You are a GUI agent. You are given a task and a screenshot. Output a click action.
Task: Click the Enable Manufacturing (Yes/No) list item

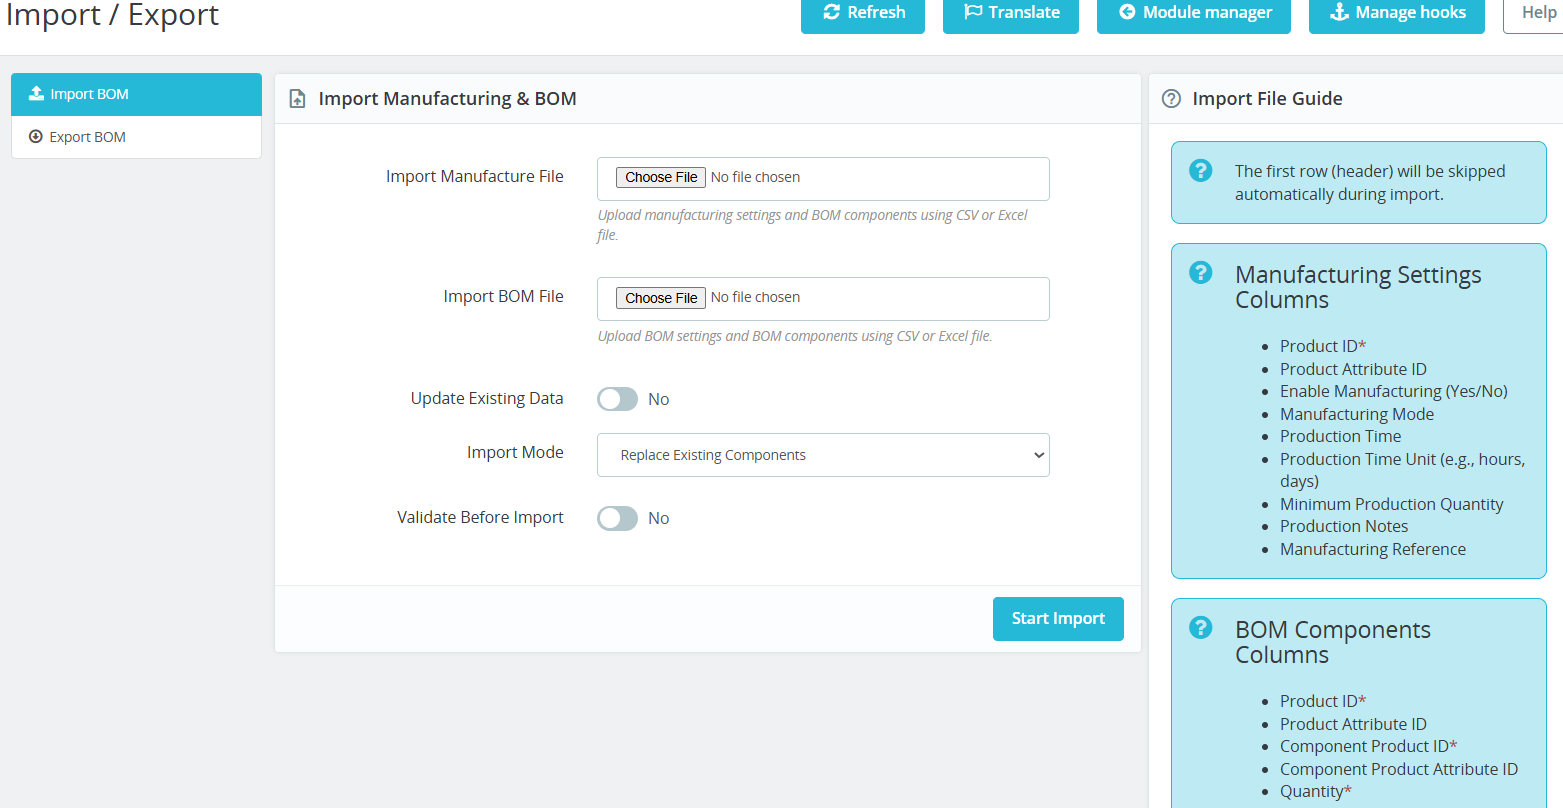[x=1394, y=391]
